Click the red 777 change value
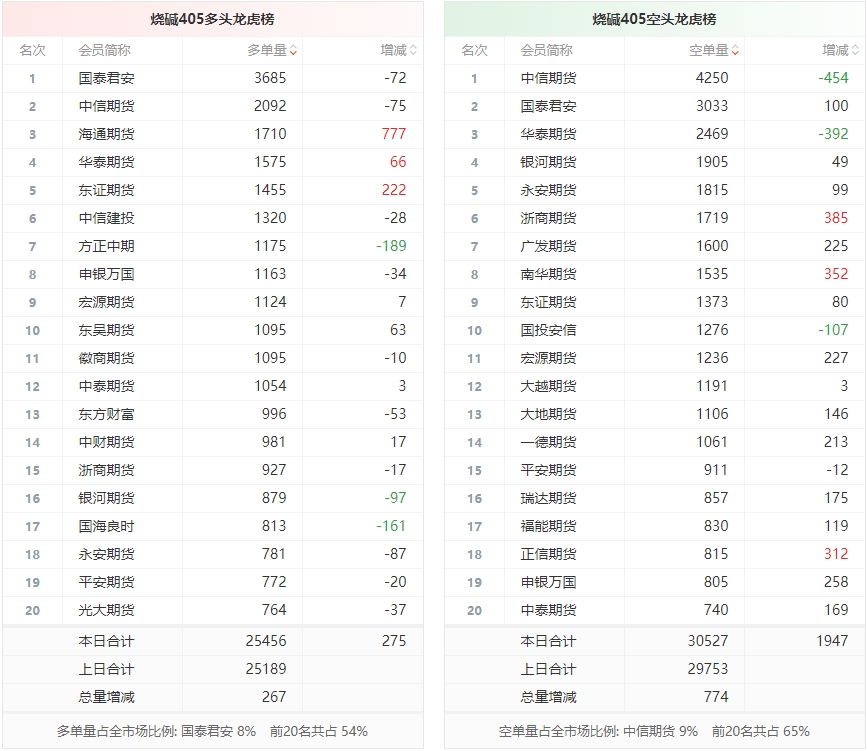This screenshot has width=867, height=751. 394,134
